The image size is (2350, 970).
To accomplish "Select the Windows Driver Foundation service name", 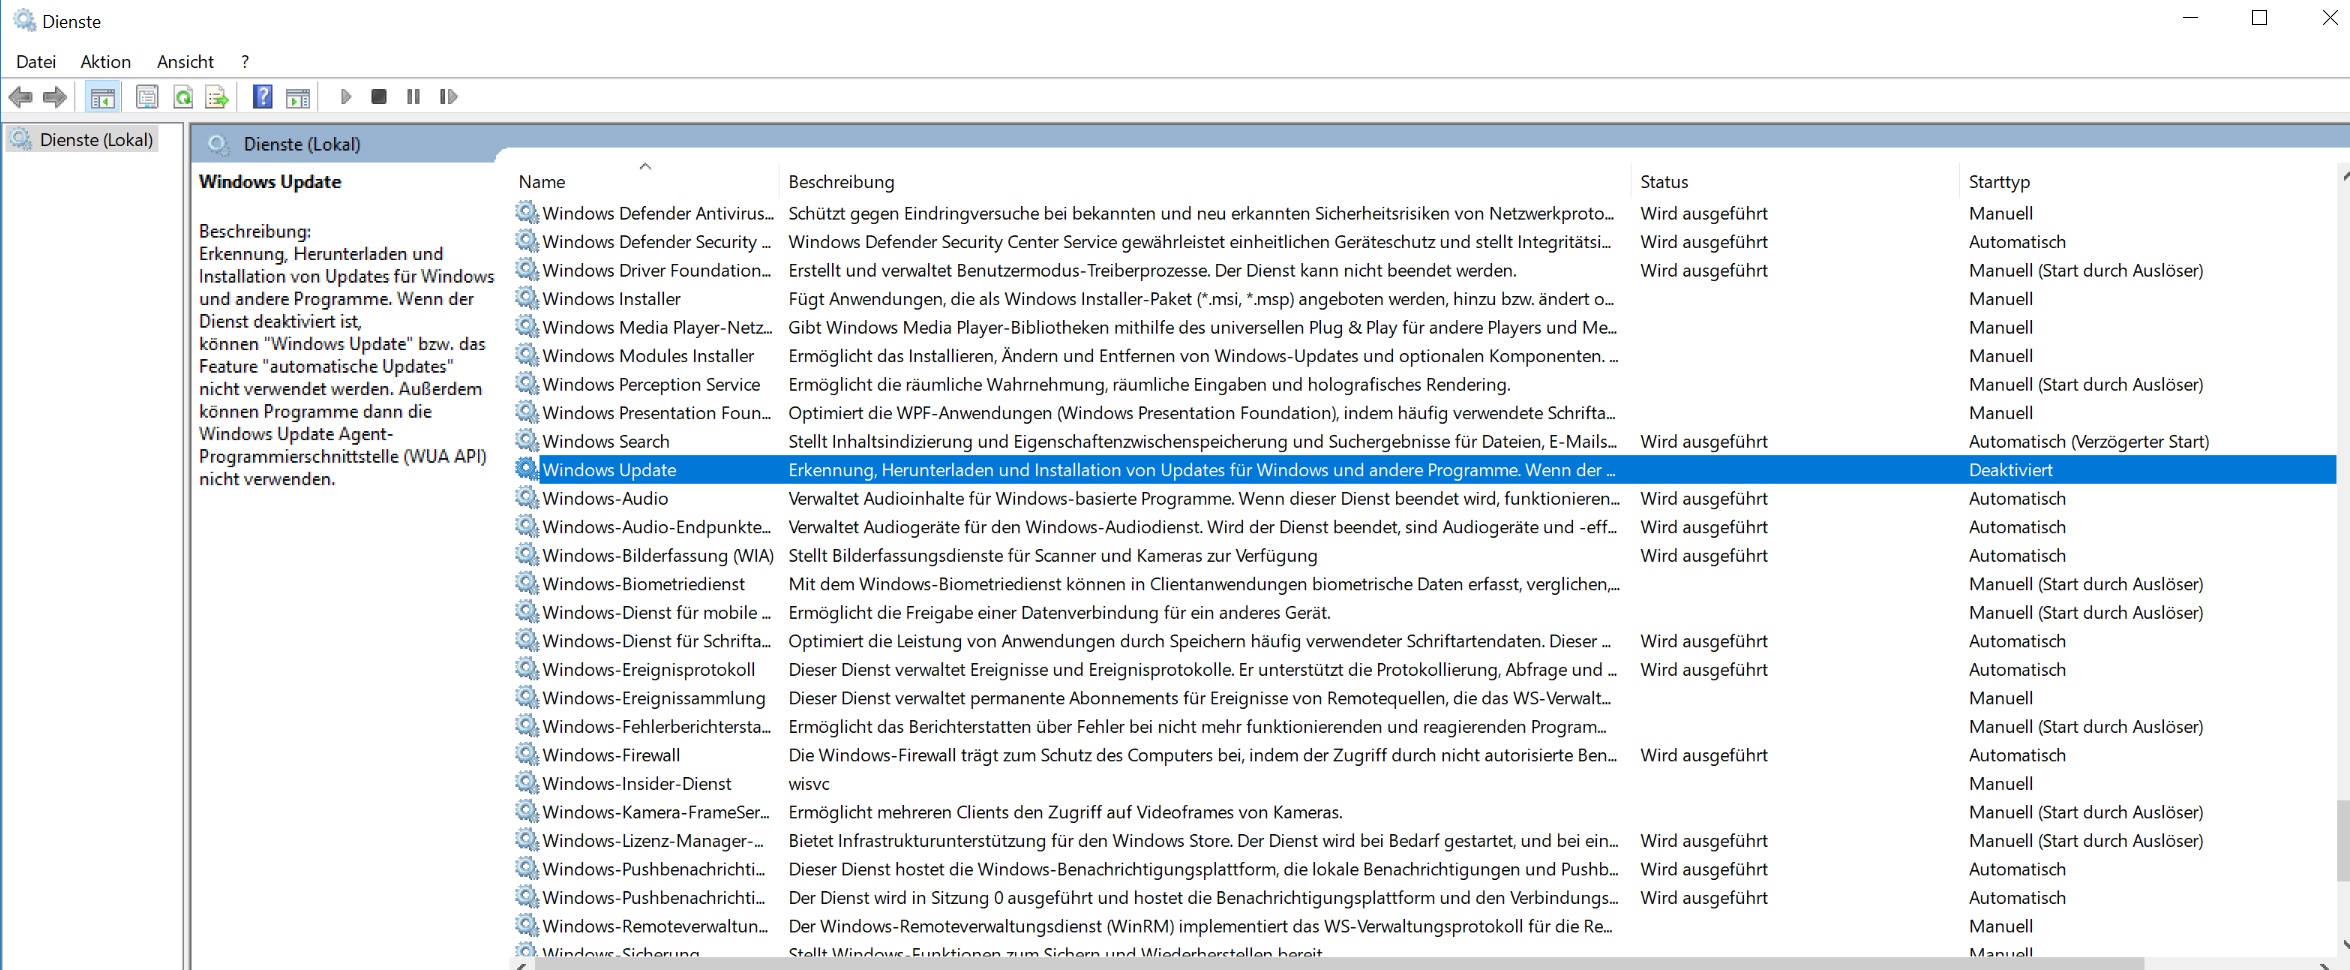I will tap(657, 271).
